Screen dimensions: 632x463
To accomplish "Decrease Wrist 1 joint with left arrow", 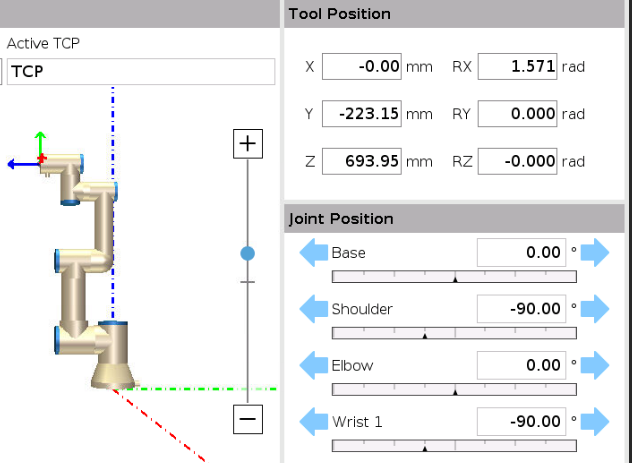I will click(314, 422).
